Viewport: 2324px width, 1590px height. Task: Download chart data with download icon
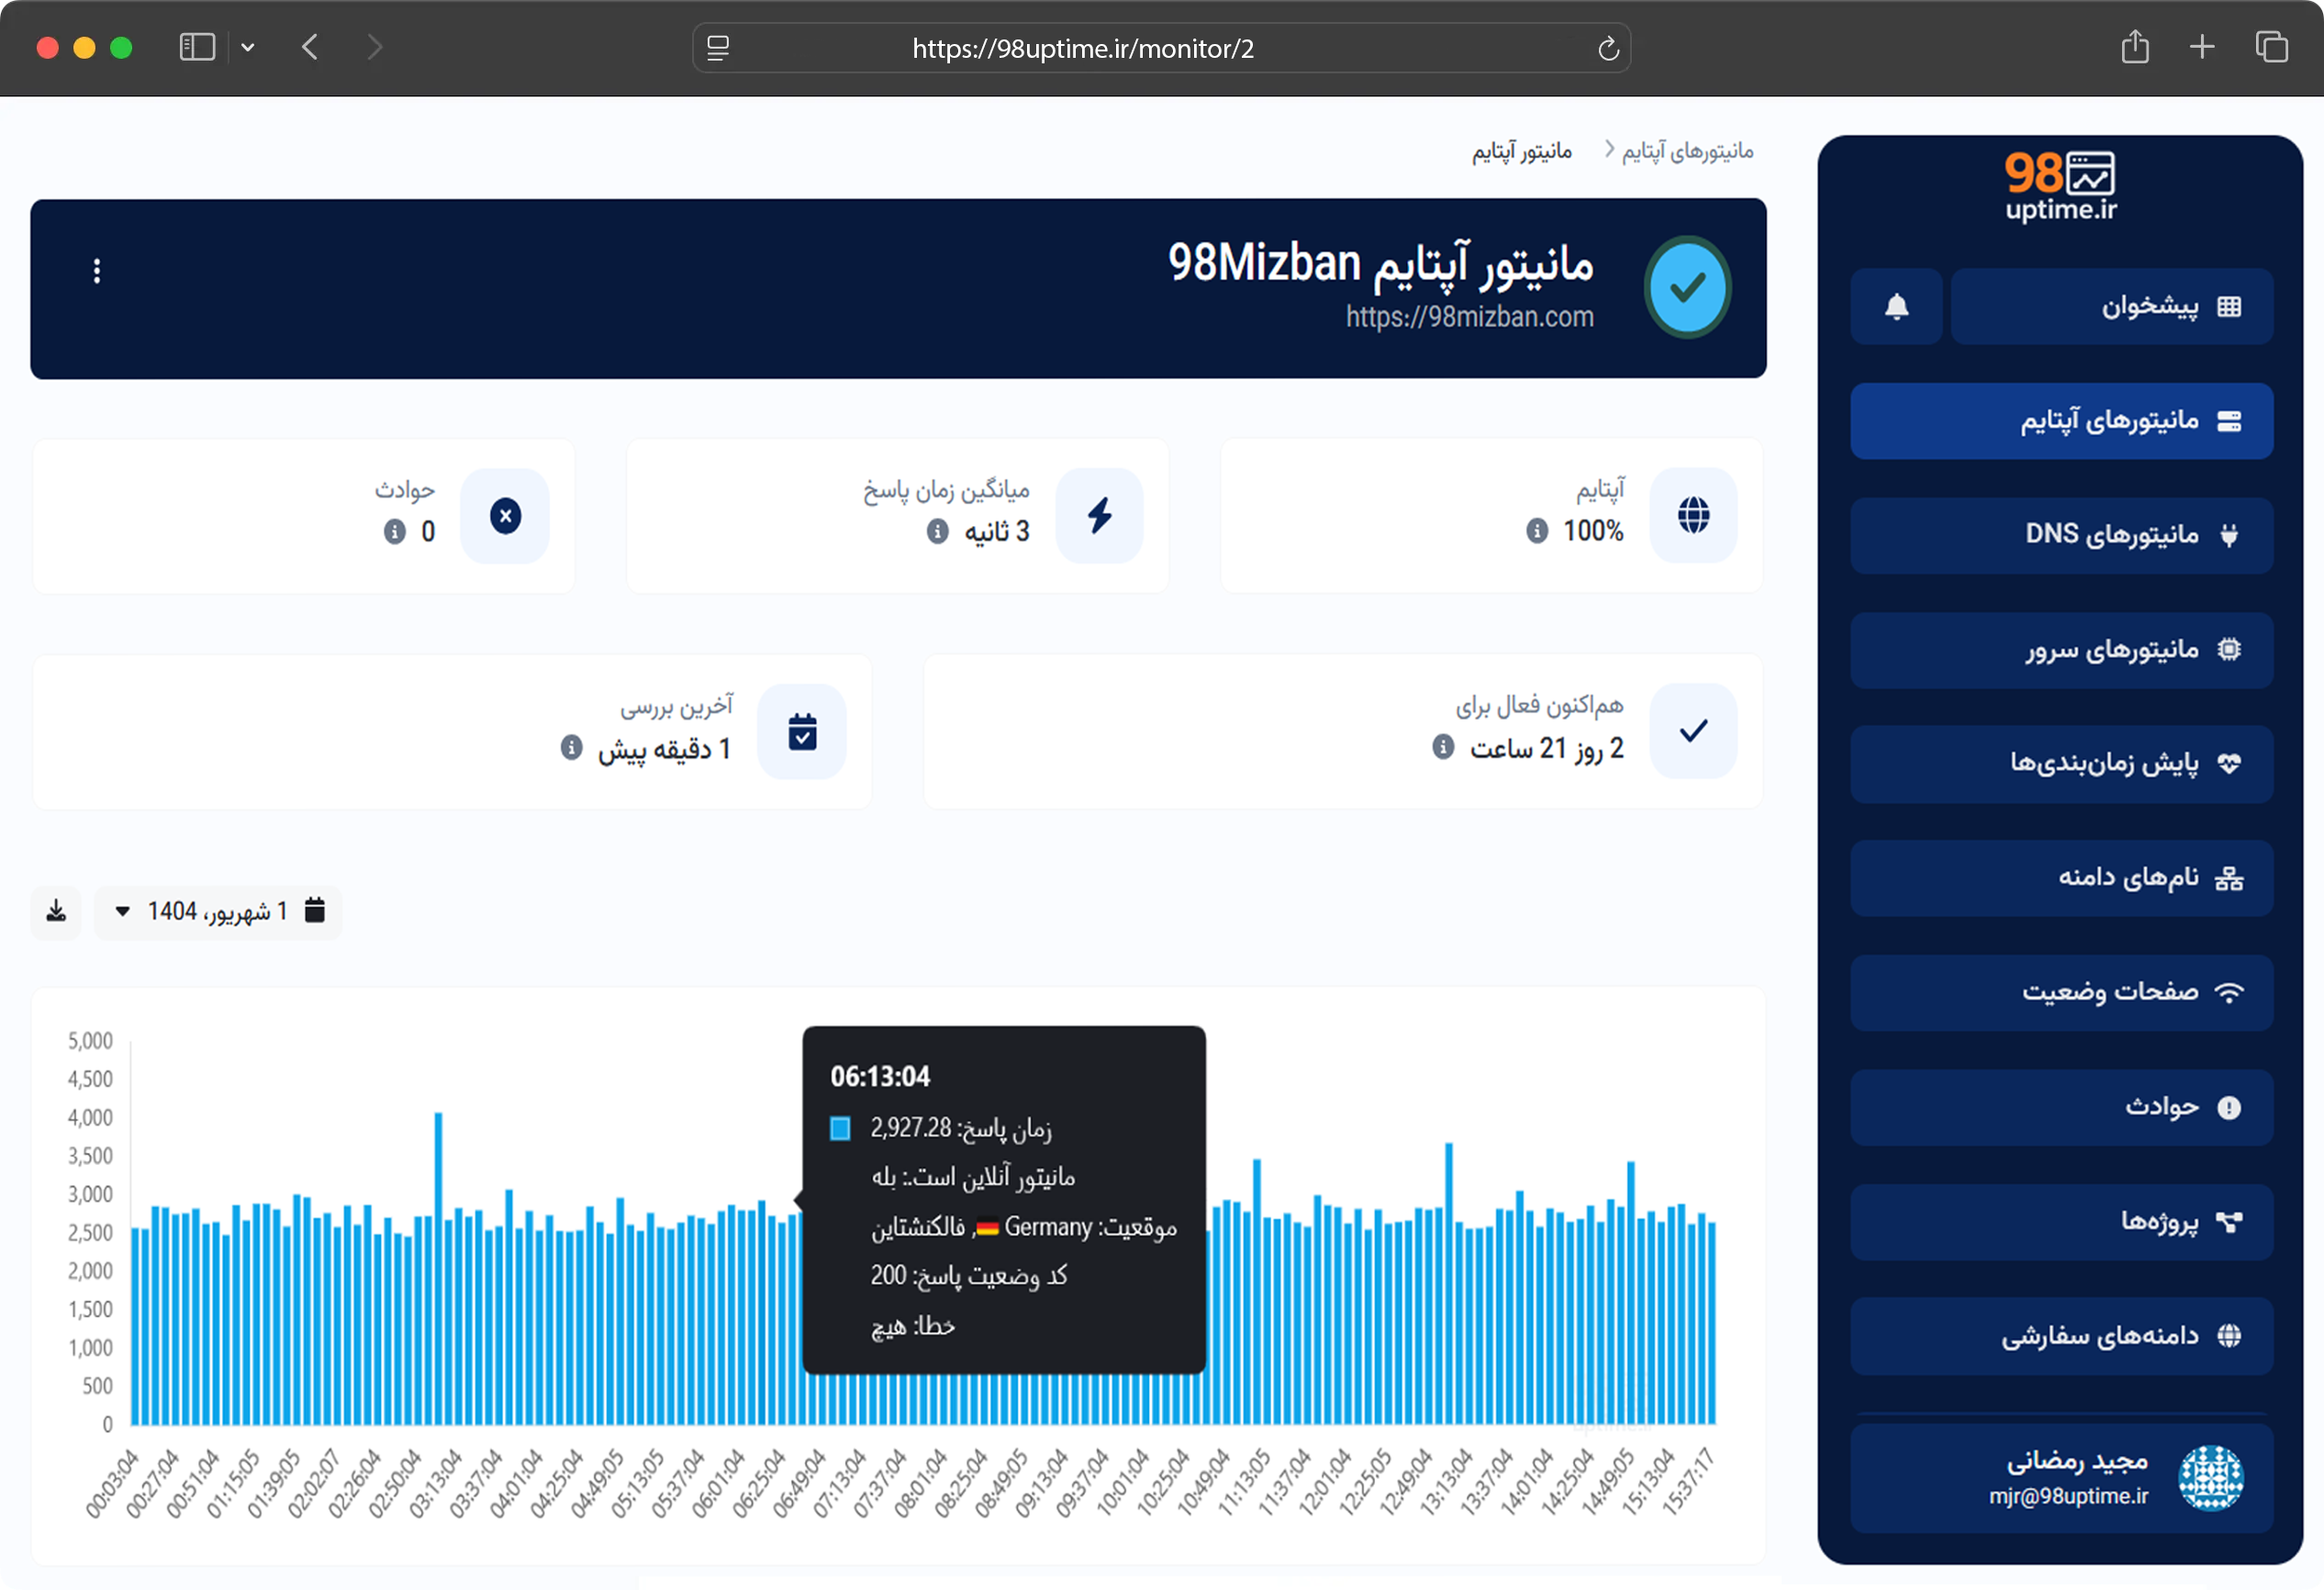coord(56,911)
